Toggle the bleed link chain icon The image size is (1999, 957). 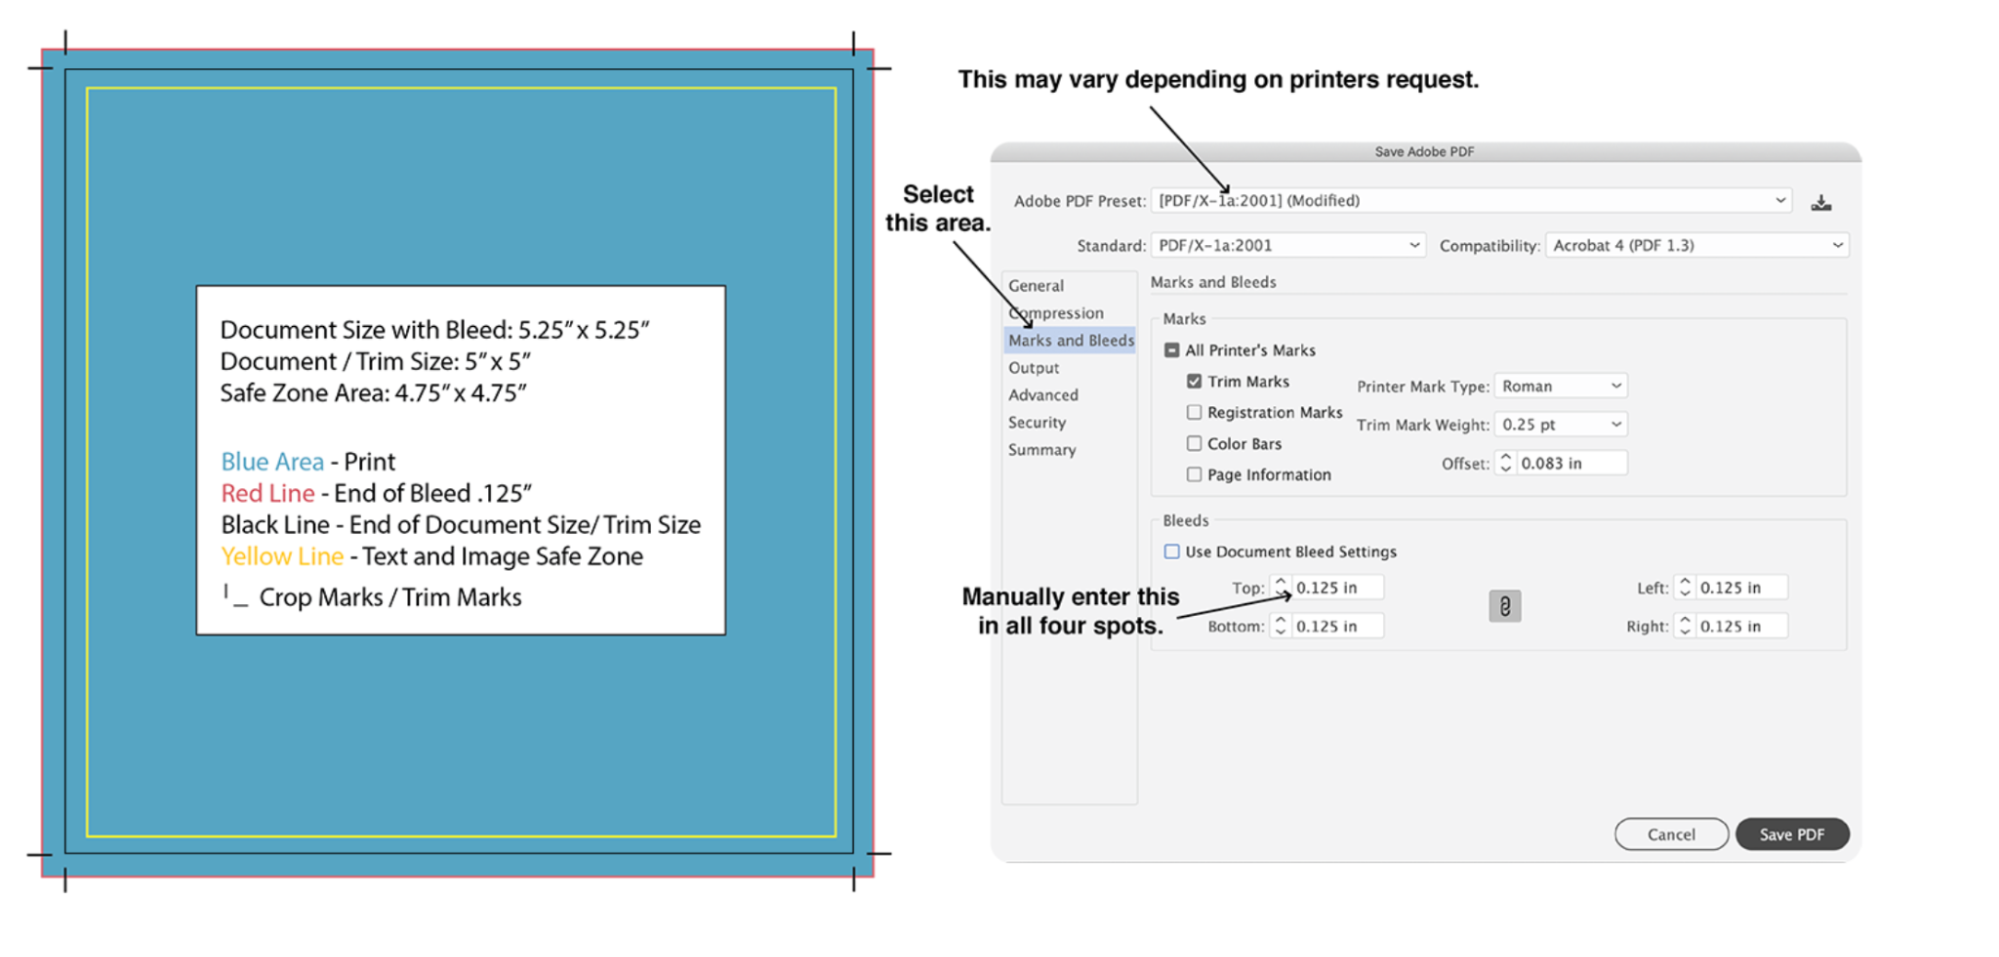coord(1504,606)
